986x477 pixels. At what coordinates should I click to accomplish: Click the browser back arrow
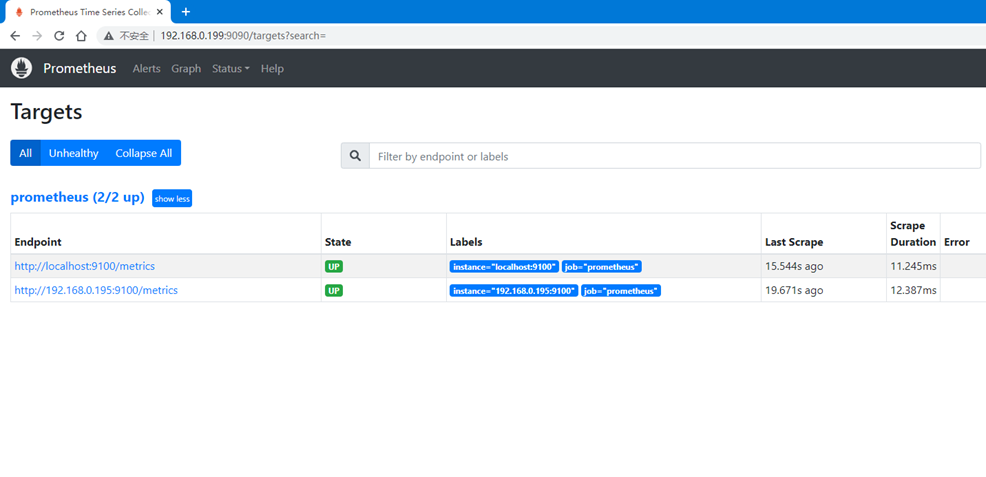(x=15, y=36)
